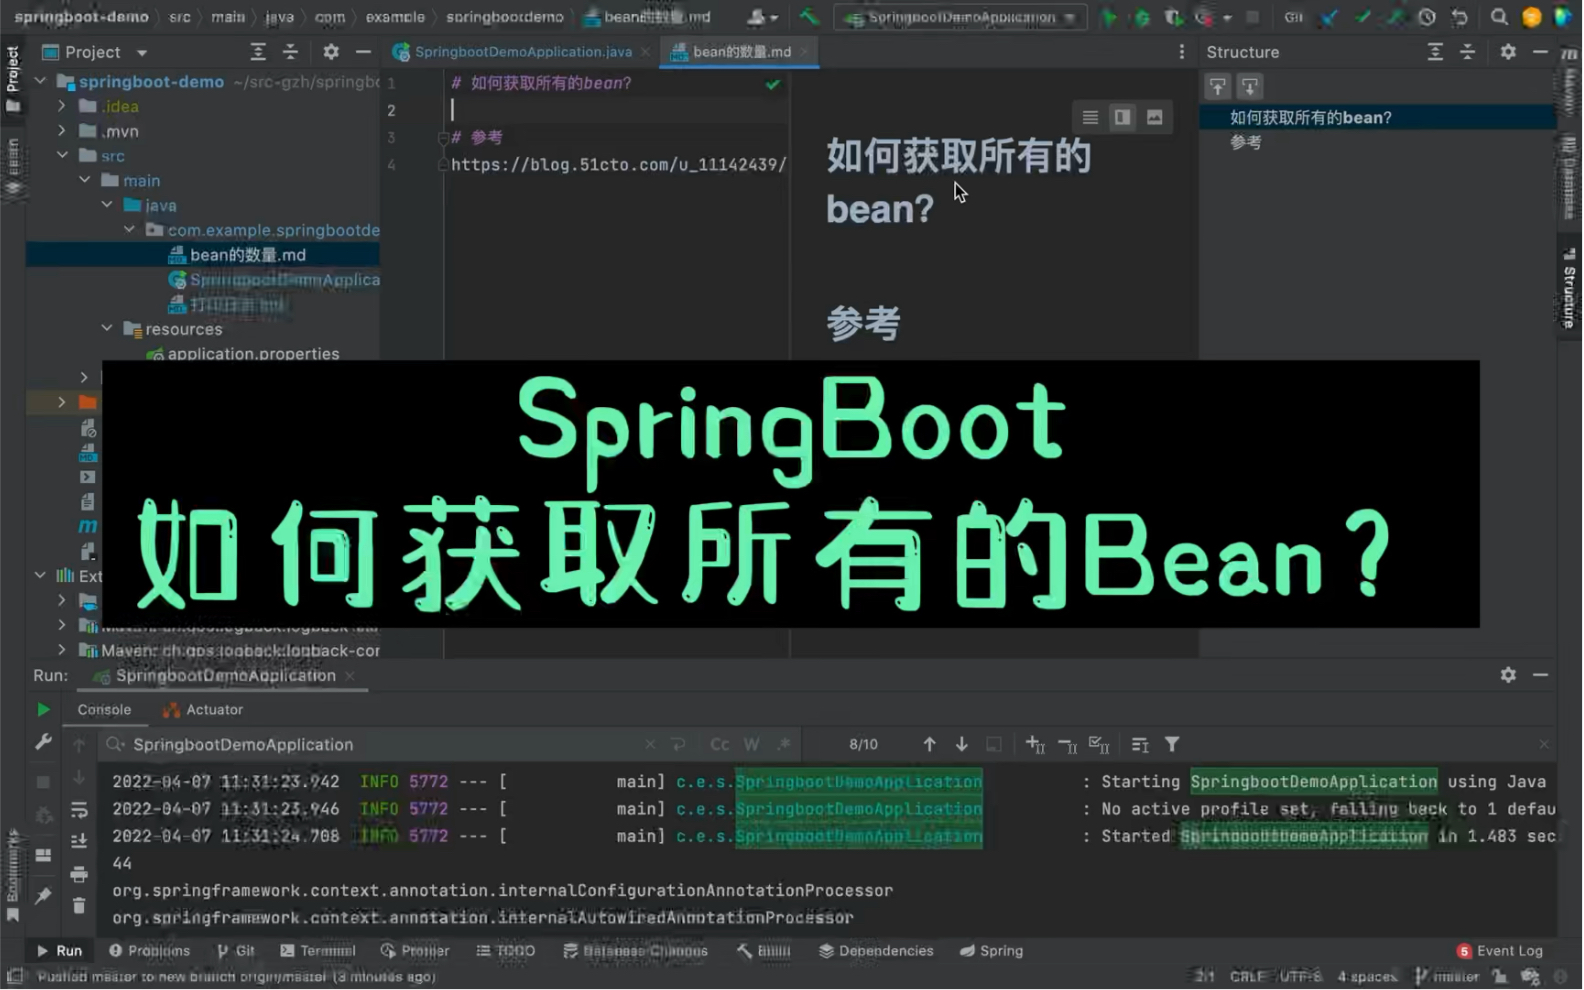The width and height of the screenshot is (1584, 990).
Task: Open the Dependencies tool window
Action: 876,951
